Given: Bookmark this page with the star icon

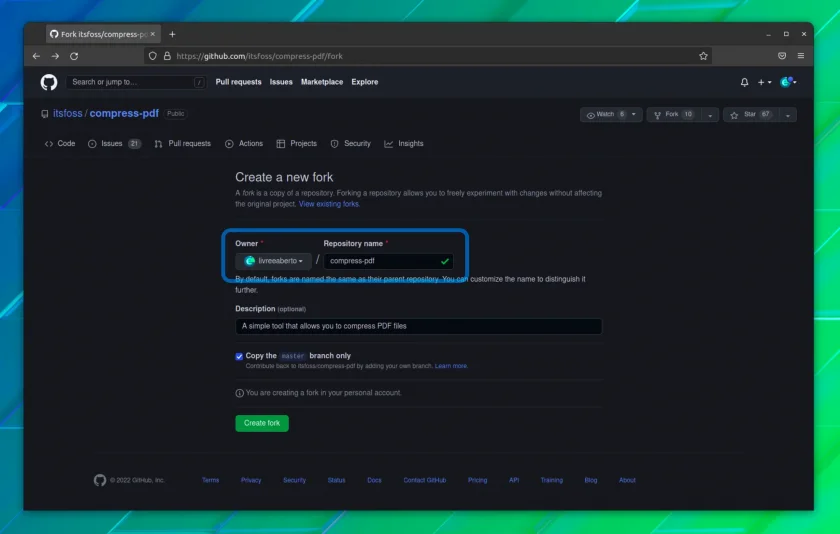Looking at the screenshot, I should [x=703, y=56].
